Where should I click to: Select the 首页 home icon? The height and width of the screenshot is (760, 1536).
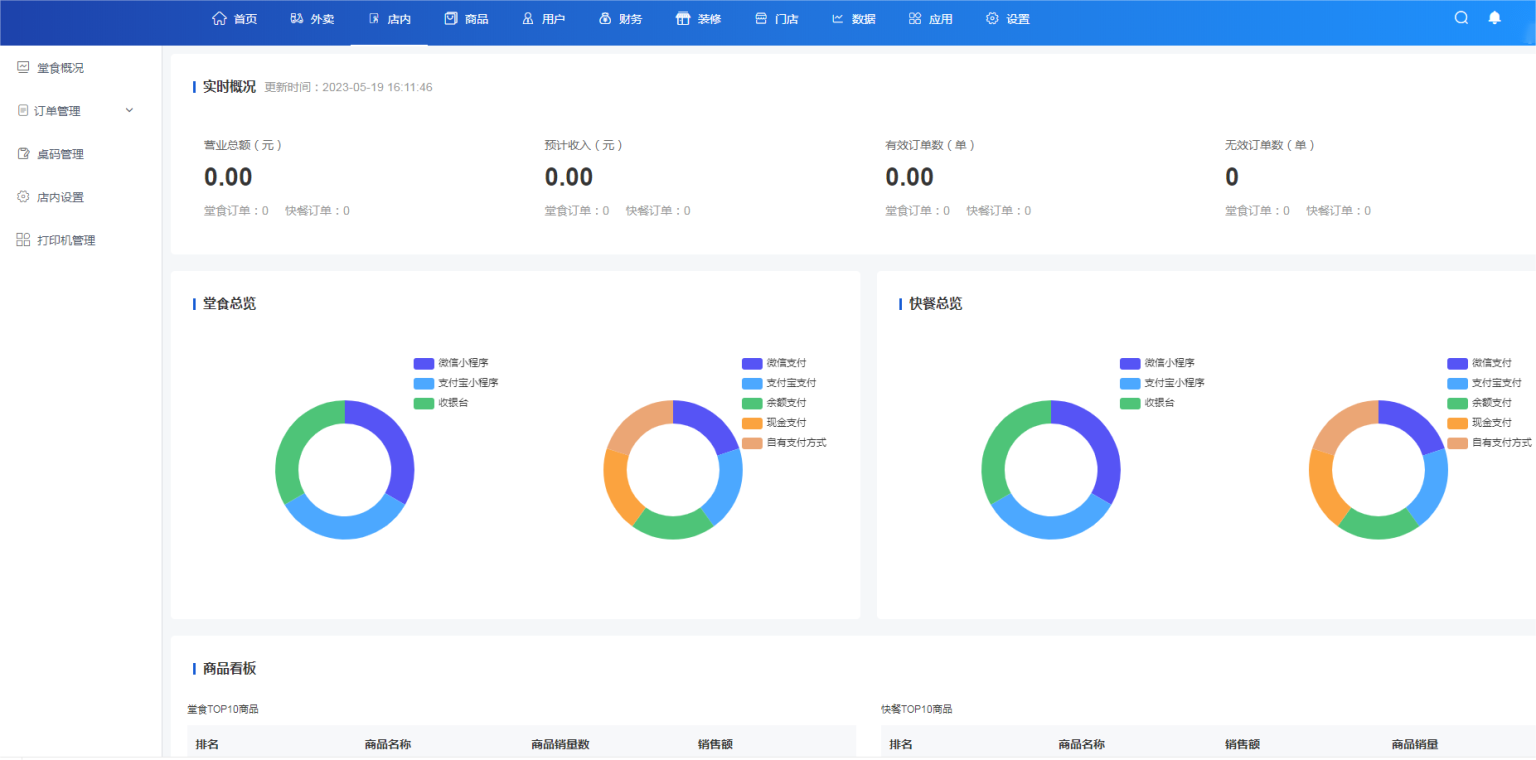218,17
